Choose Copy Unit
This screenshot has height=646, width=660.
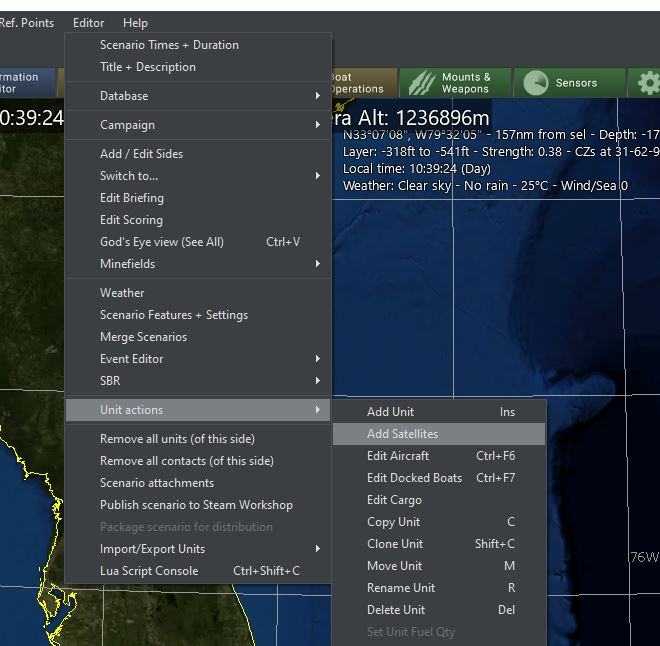pos(439,522)
